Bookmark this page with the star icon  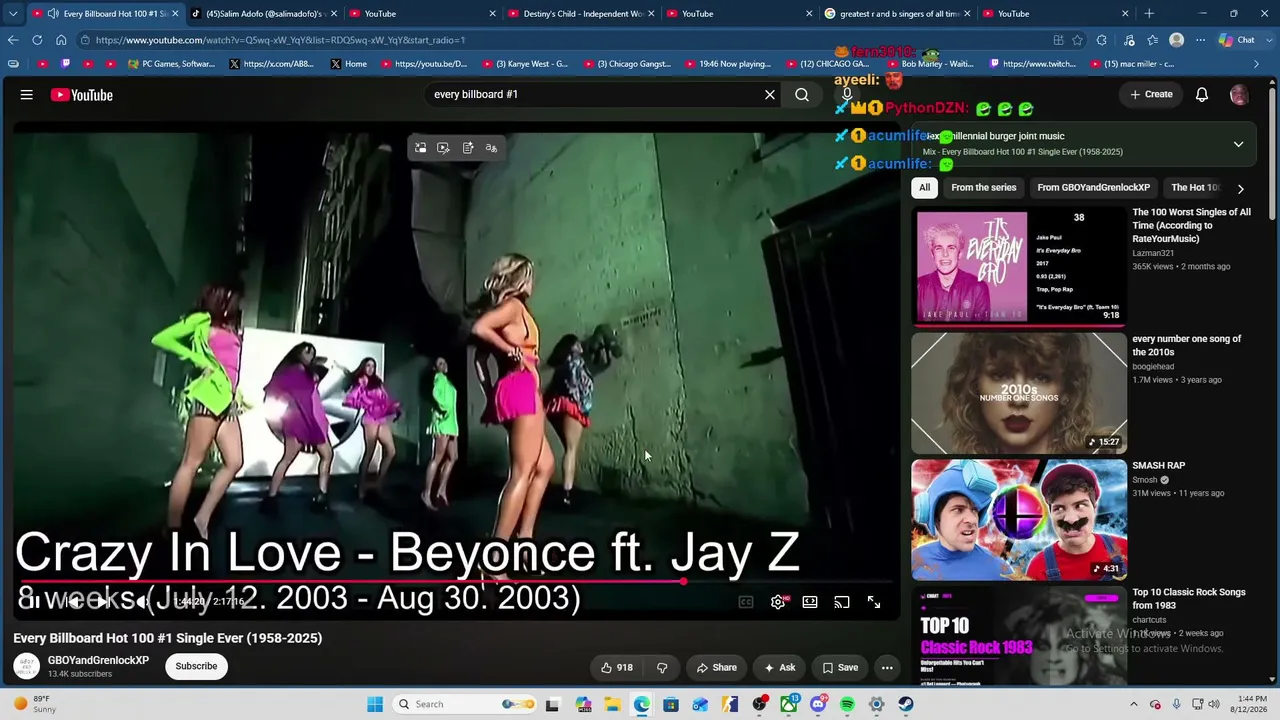(x=1077, y=40)
